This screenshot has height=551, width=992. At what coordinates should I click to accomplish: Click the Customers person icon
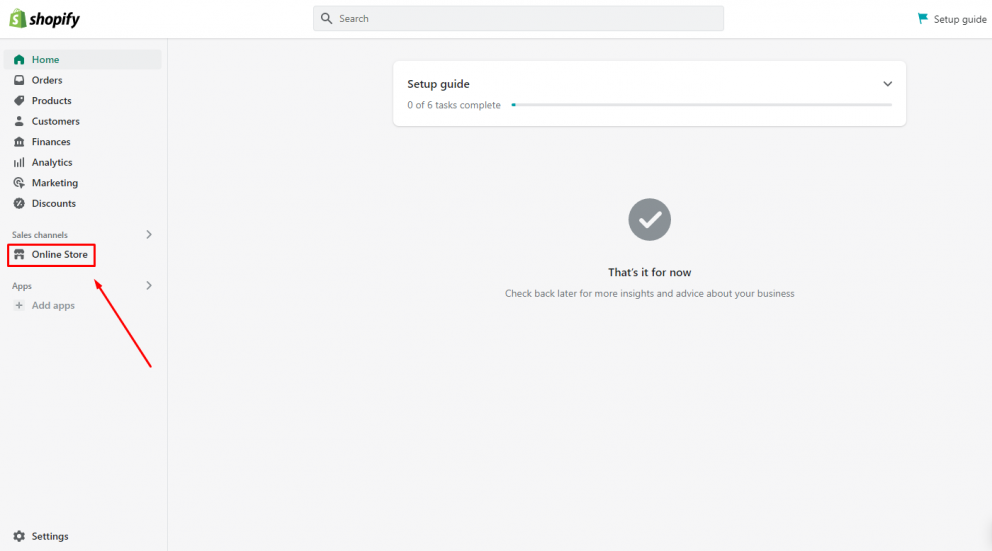click(19, 121)
